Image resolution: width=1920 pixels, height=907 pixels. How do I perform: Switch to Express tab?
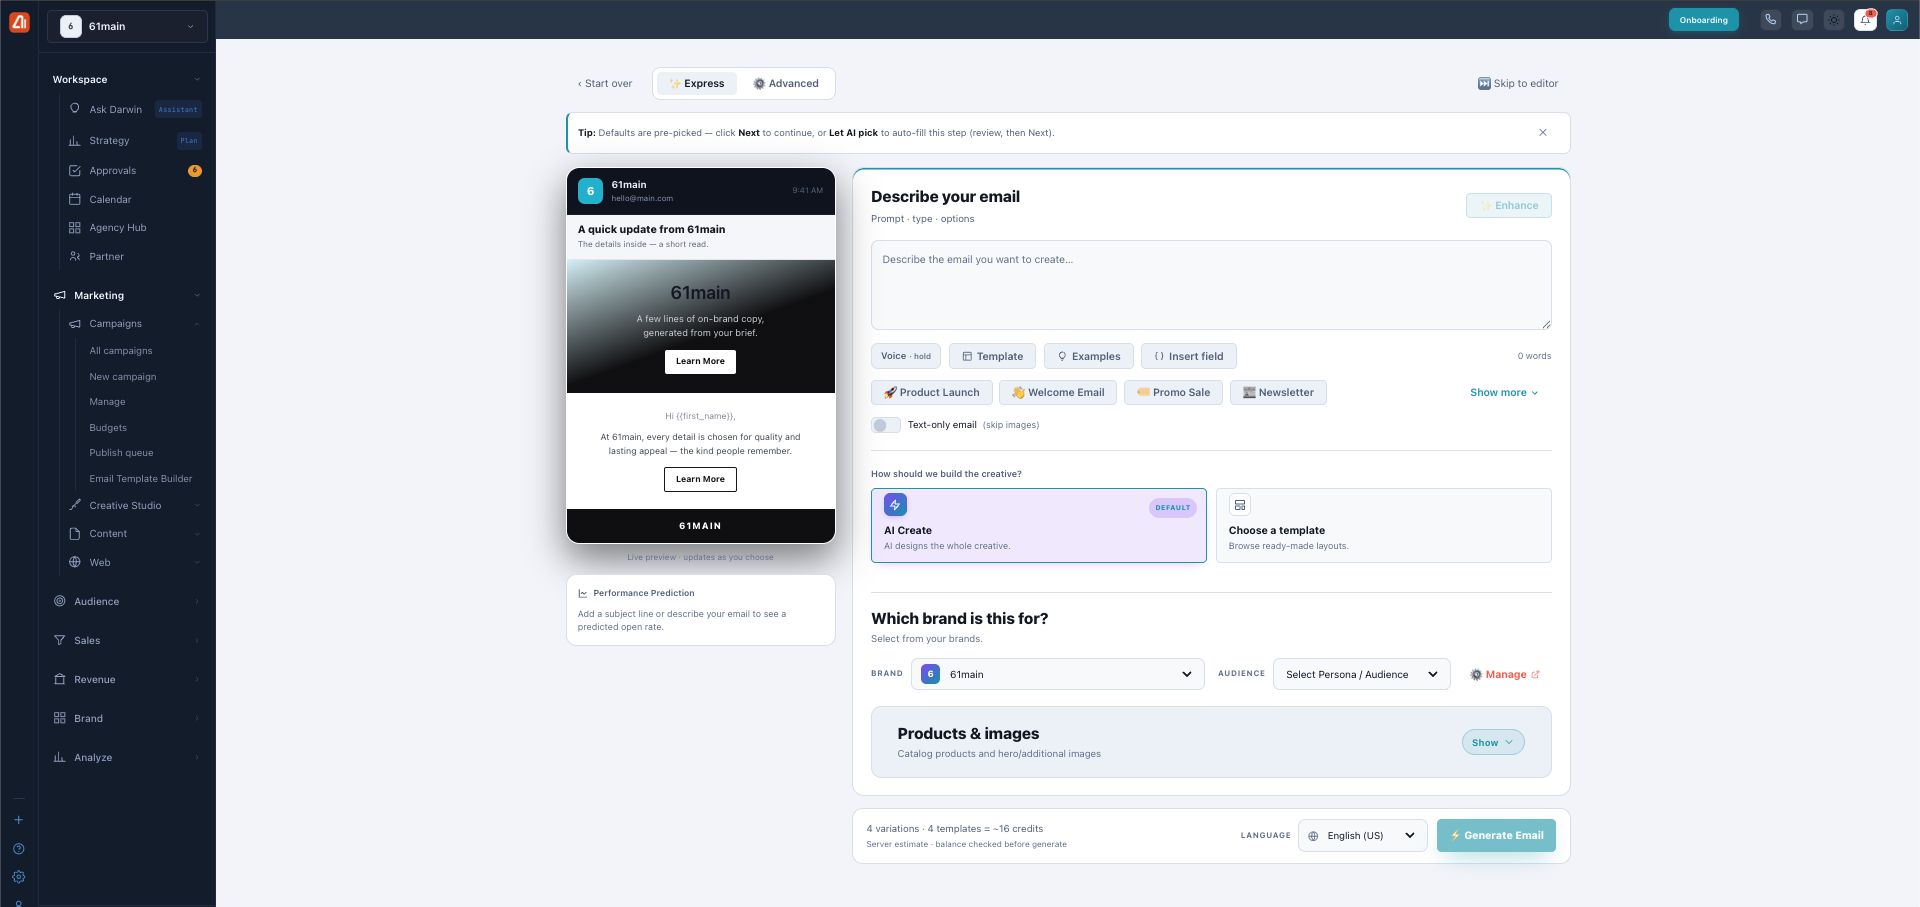697,84
